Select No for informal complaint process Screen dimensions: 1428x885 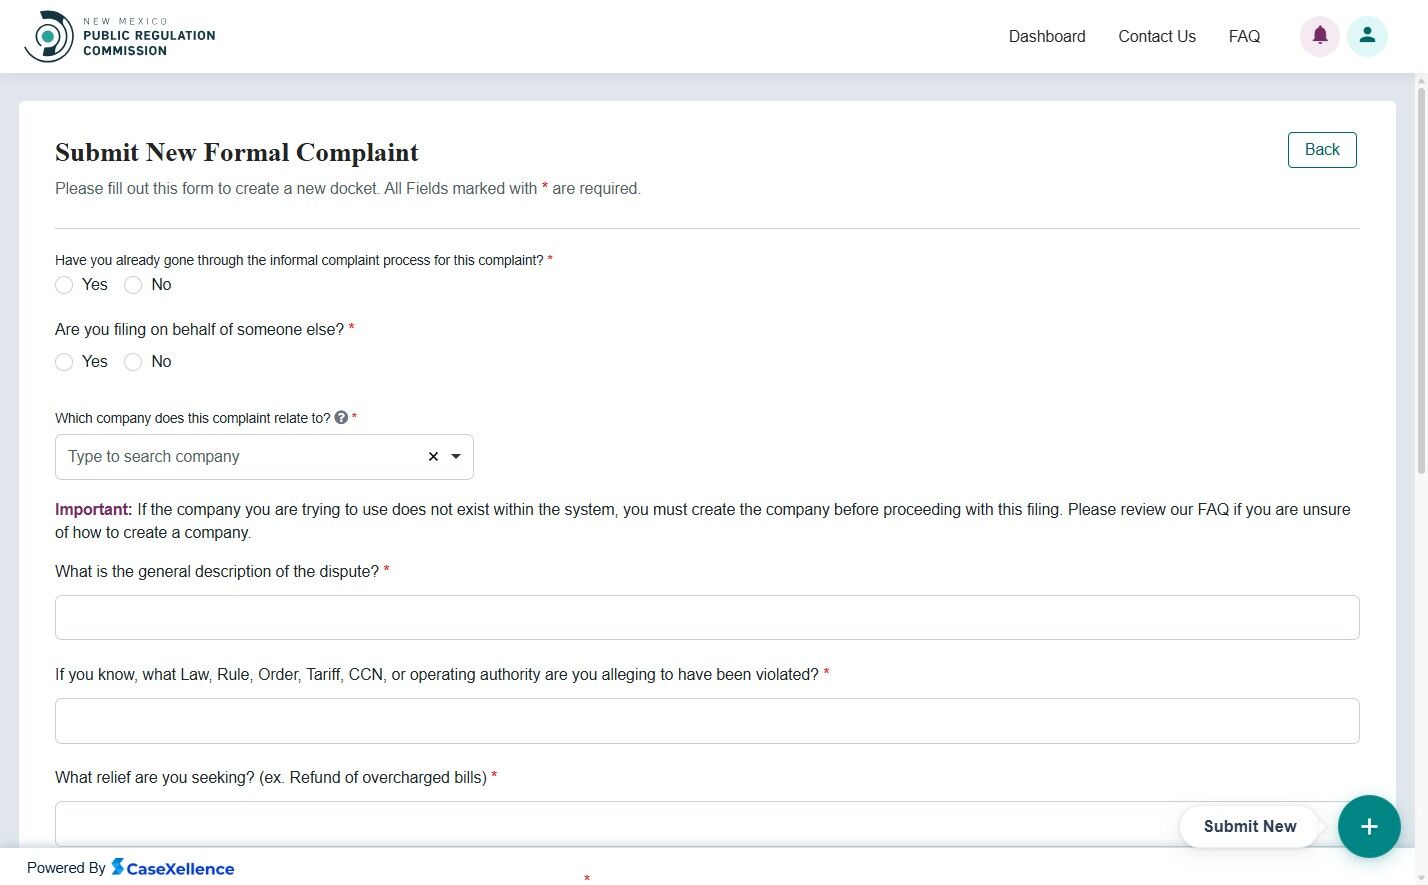pos(133,284)
